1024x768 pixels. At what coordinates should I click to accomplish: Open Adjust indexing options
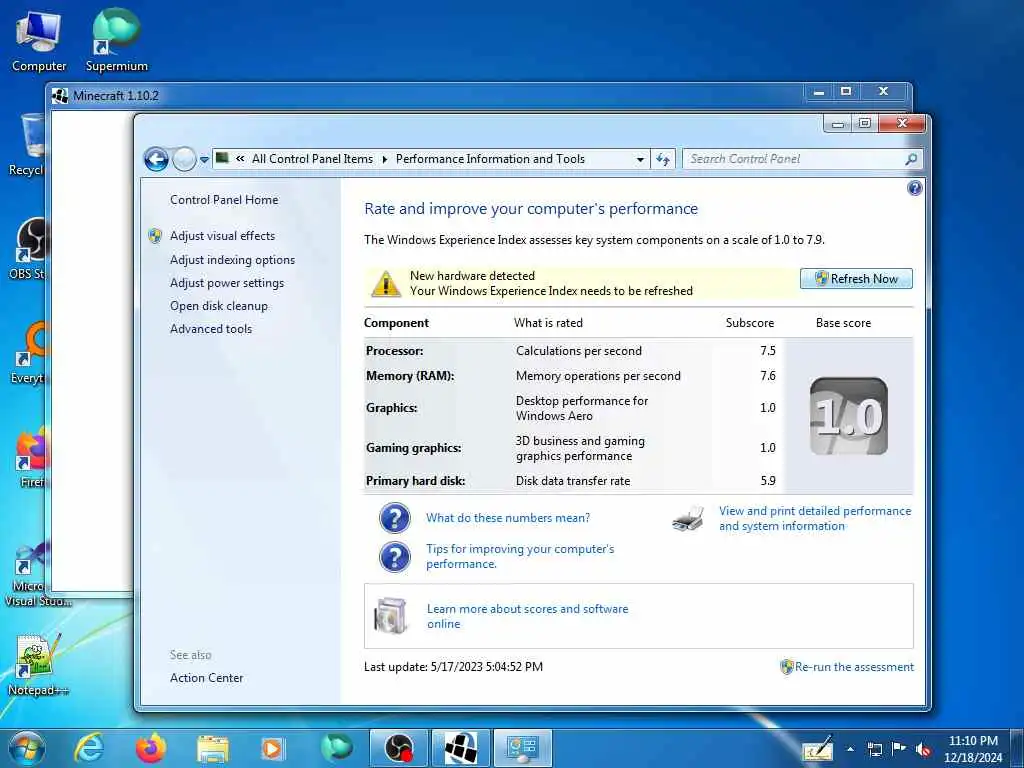click(x=232, y=260)
